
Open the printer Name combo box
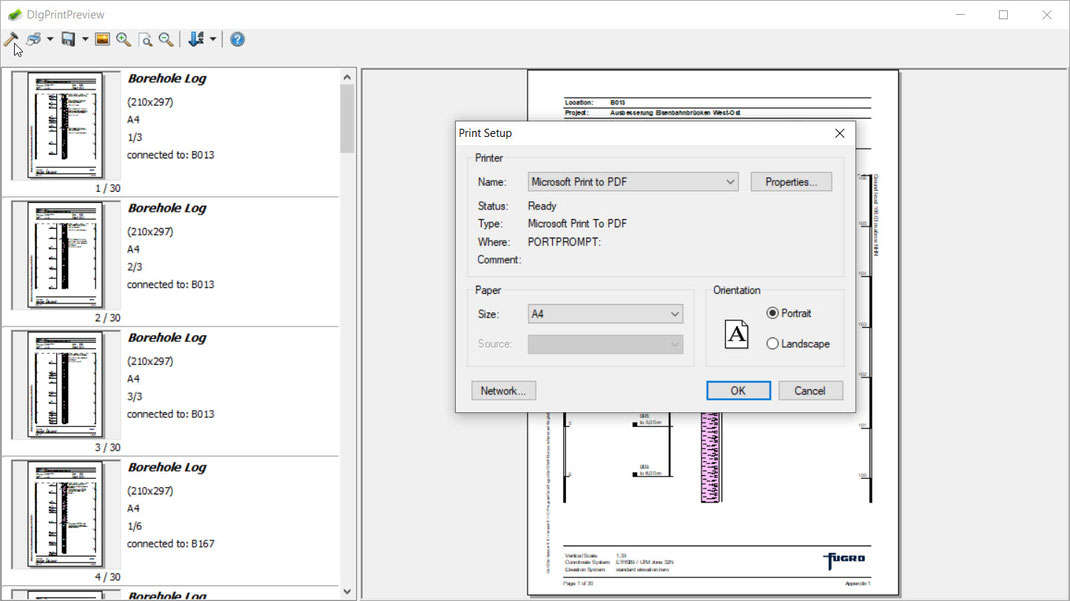coord(633,182)
